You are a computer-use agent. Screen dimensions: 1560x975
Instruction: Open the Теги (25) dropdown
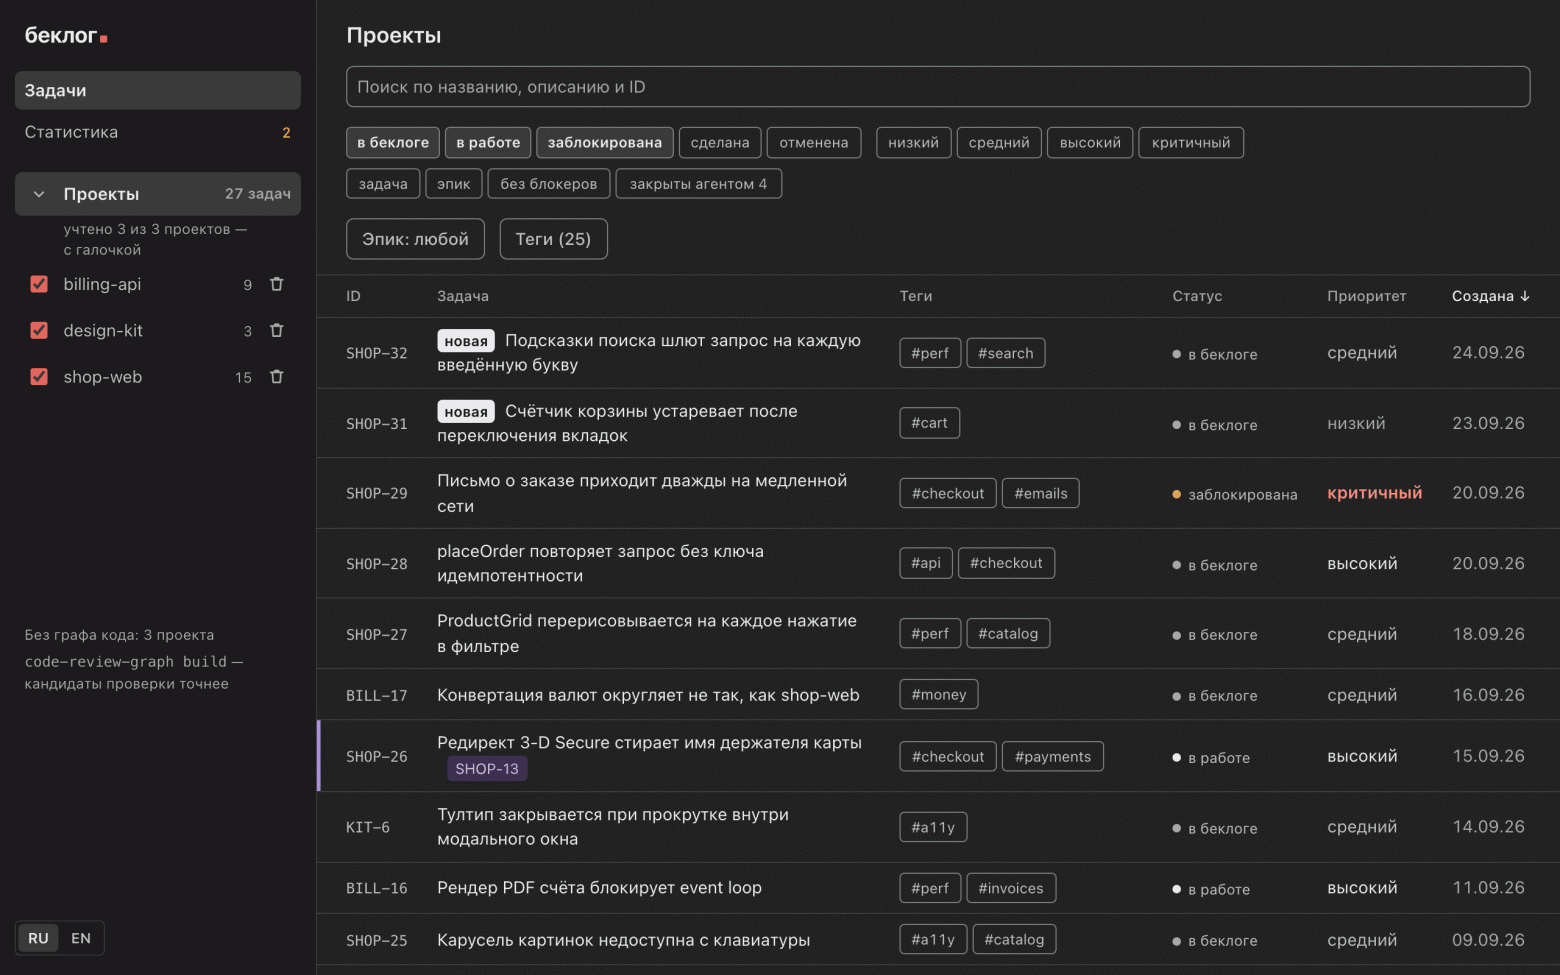click(553, 239)
